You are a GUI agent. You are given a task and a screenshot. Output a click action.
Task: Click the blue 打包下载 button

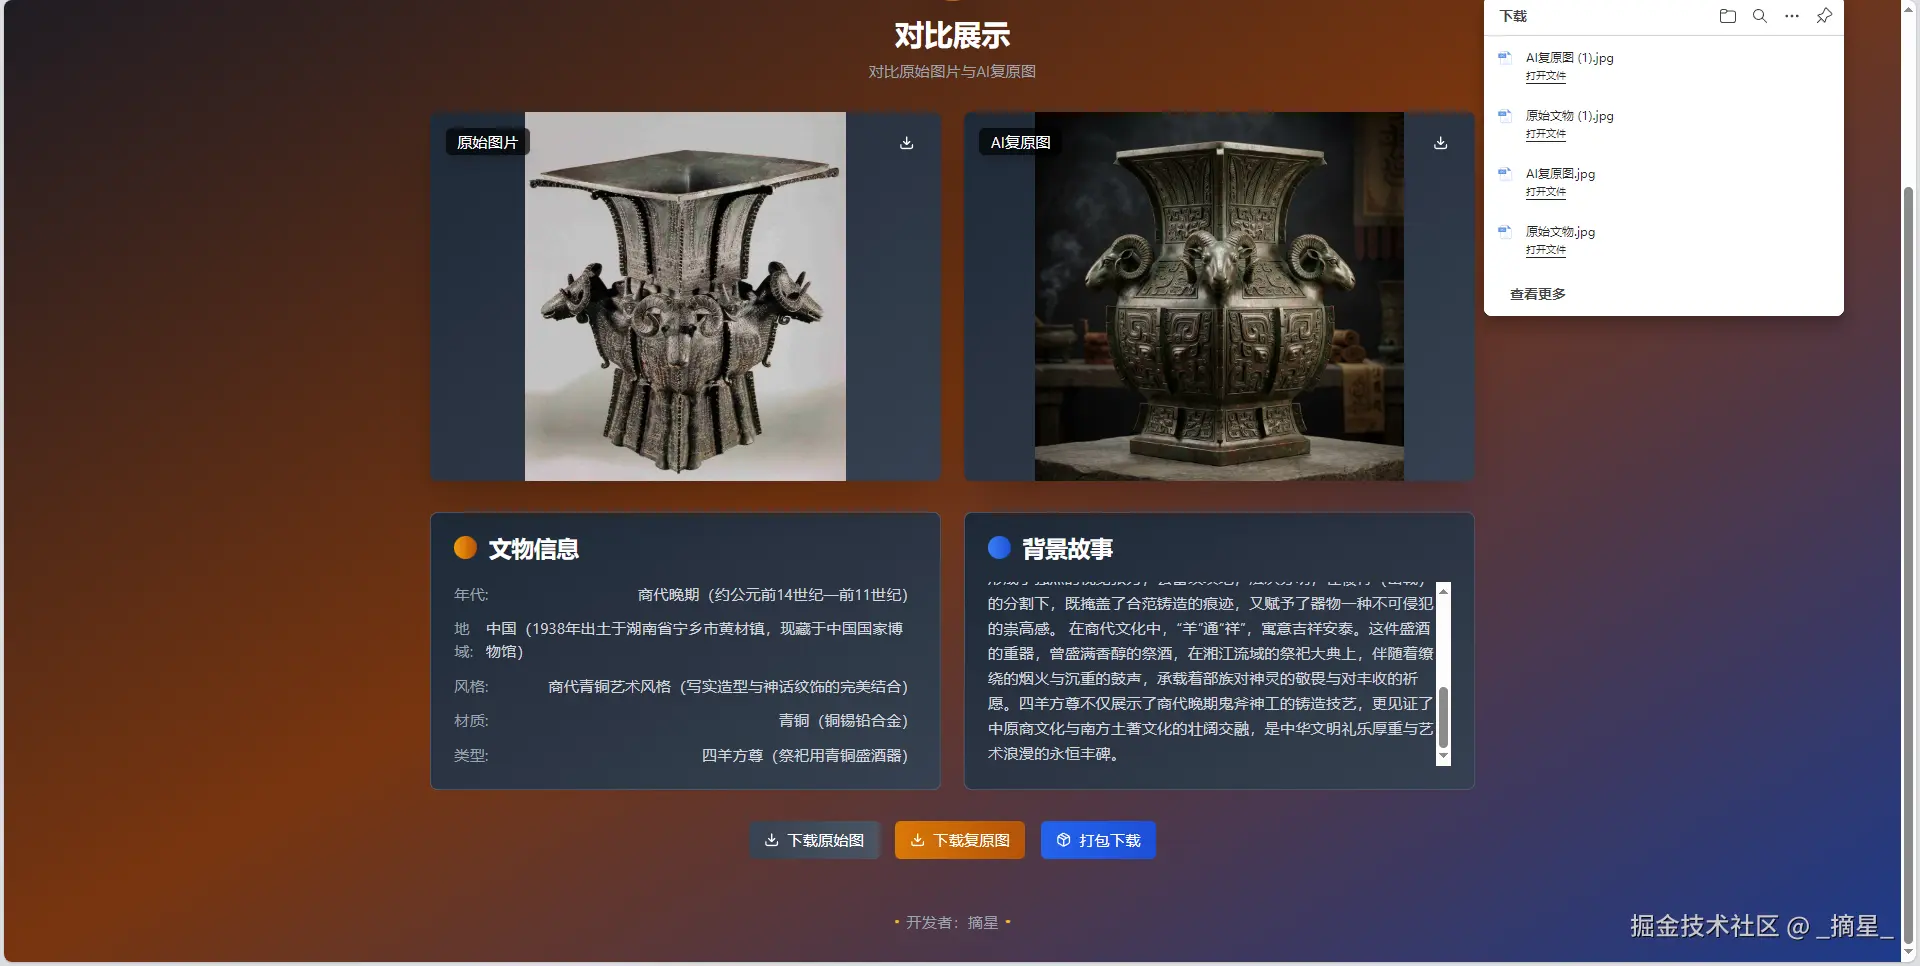tap(1098, 840)
